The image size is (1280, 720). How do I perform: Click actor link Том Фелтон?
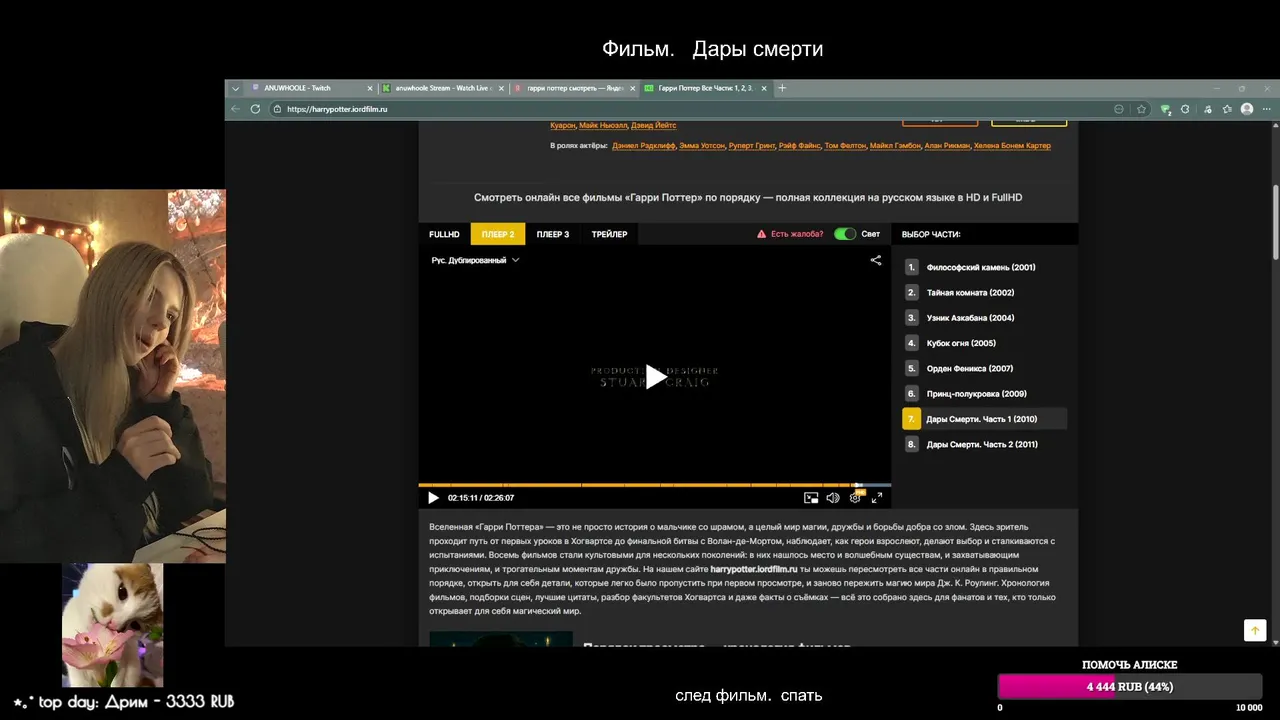click(845, 146)
